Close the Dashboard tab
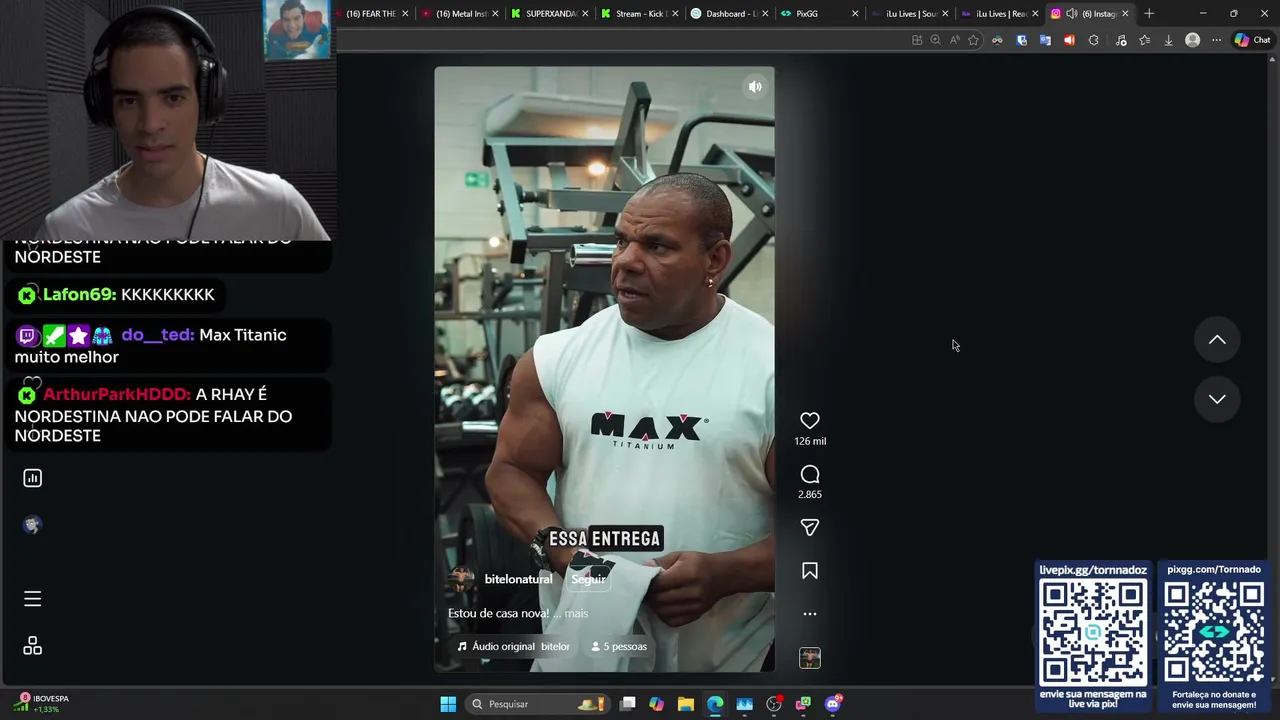 [x=765, y=14]
